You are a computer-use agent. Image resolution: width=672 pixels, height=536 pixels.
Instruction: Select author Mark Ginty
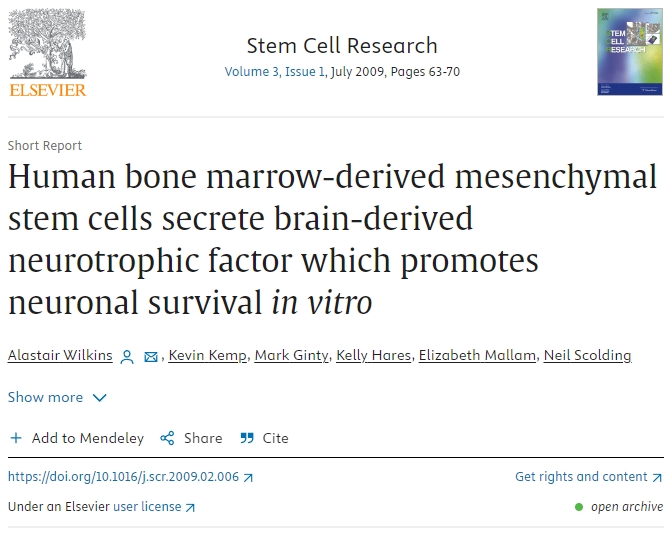tap(291, 356)
